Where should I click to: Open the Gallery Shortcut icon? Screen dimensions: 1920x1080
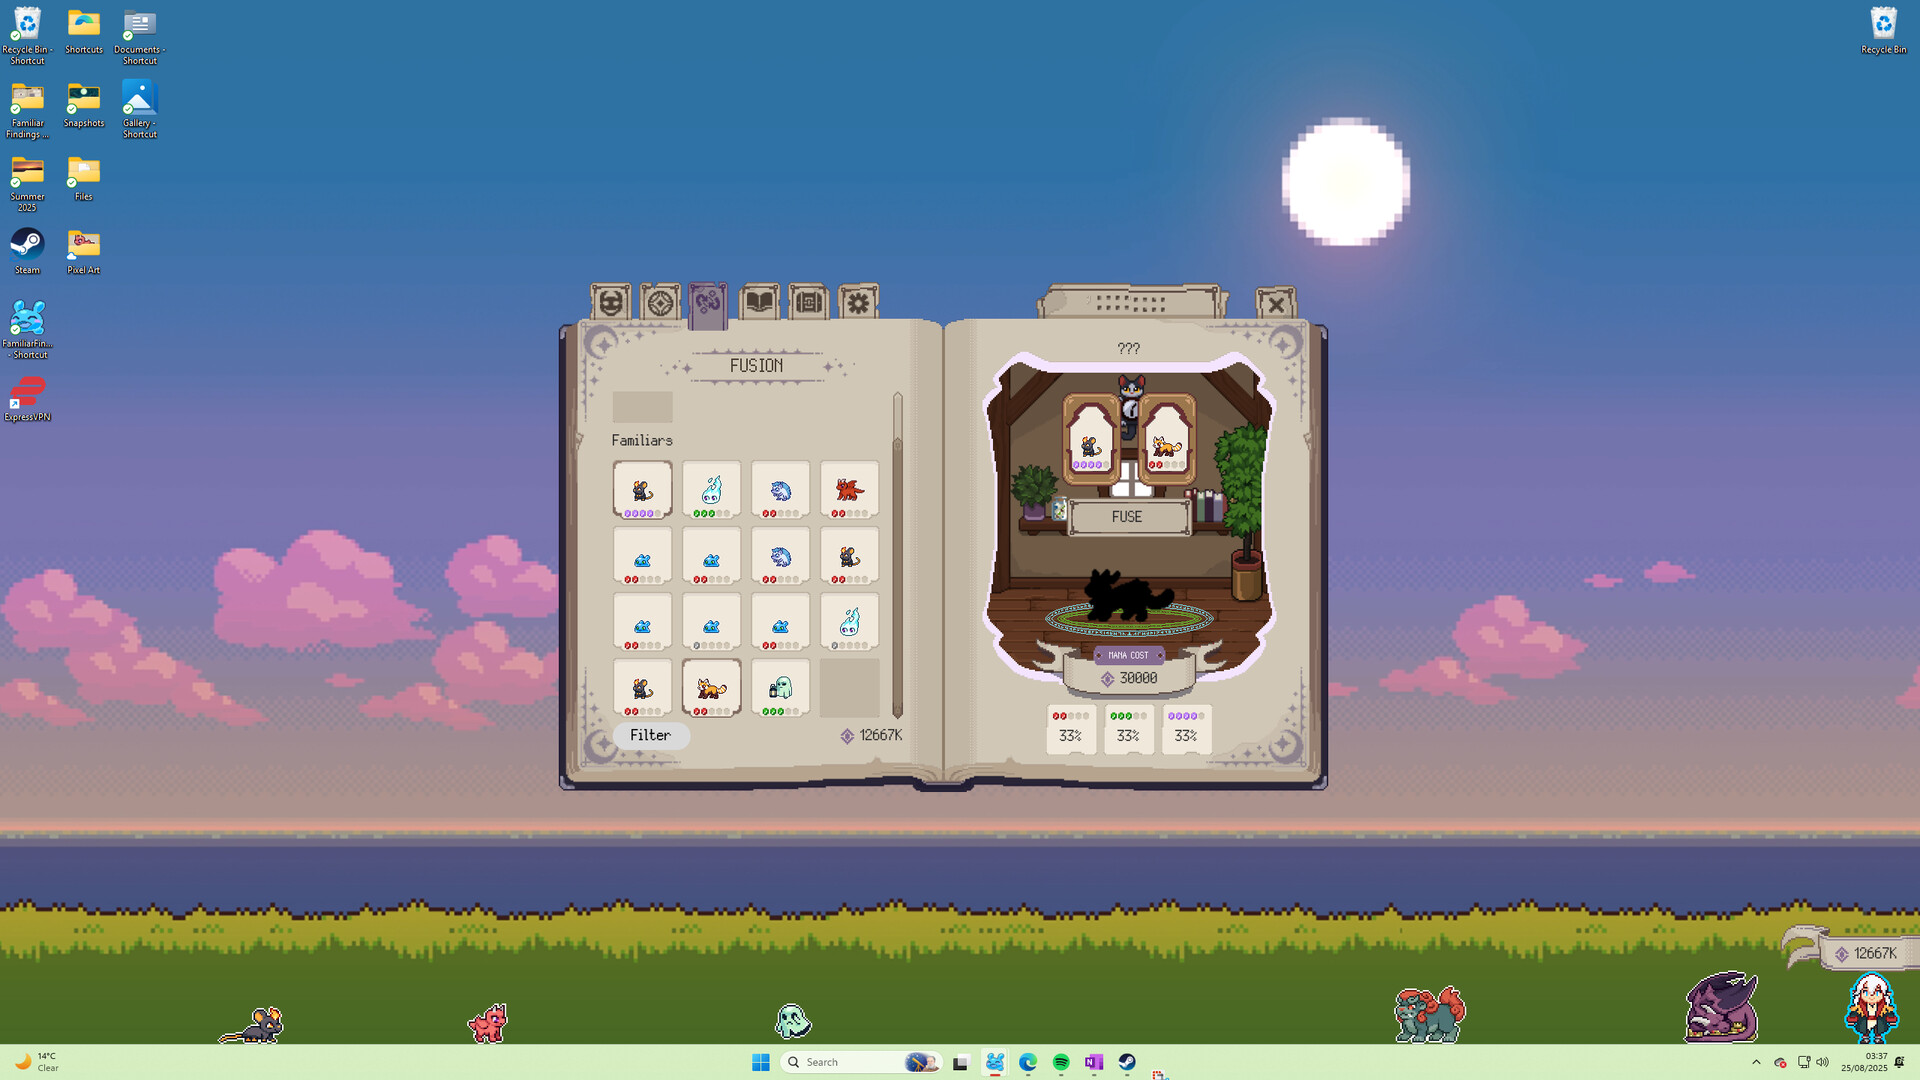(140, 109)
